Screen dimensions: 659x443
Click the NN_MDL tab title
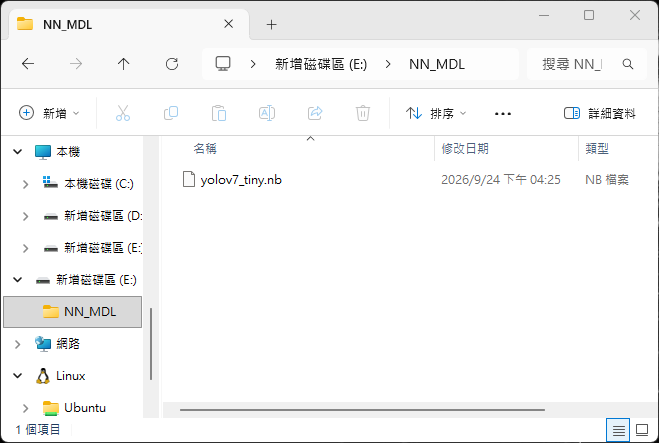(x=68, y=24)
